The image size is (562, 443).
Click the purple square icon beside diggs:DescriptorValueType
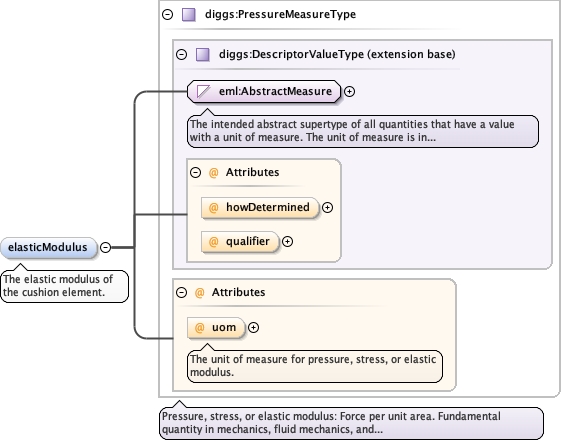(x=203, y=54)
